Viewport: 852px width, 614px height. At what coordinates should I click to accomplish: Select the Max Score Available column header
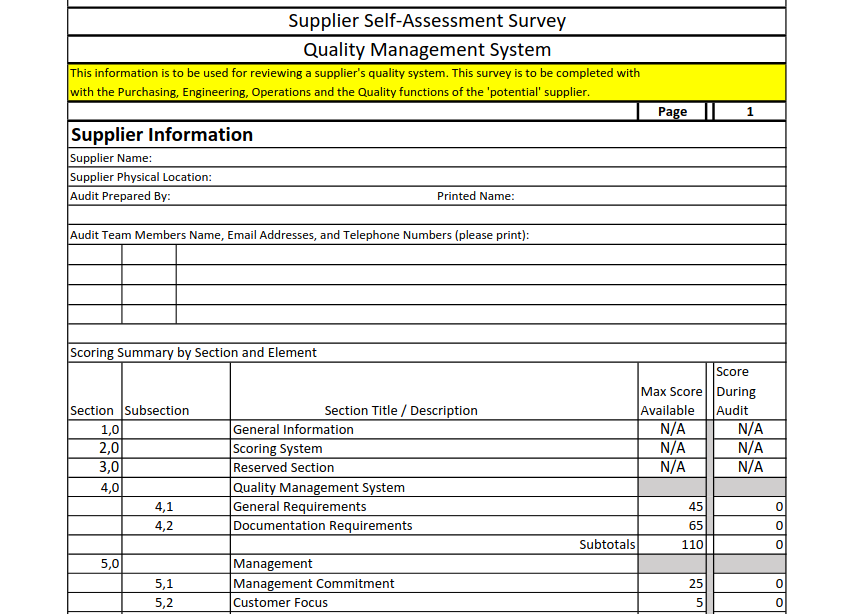click(671, 400)
